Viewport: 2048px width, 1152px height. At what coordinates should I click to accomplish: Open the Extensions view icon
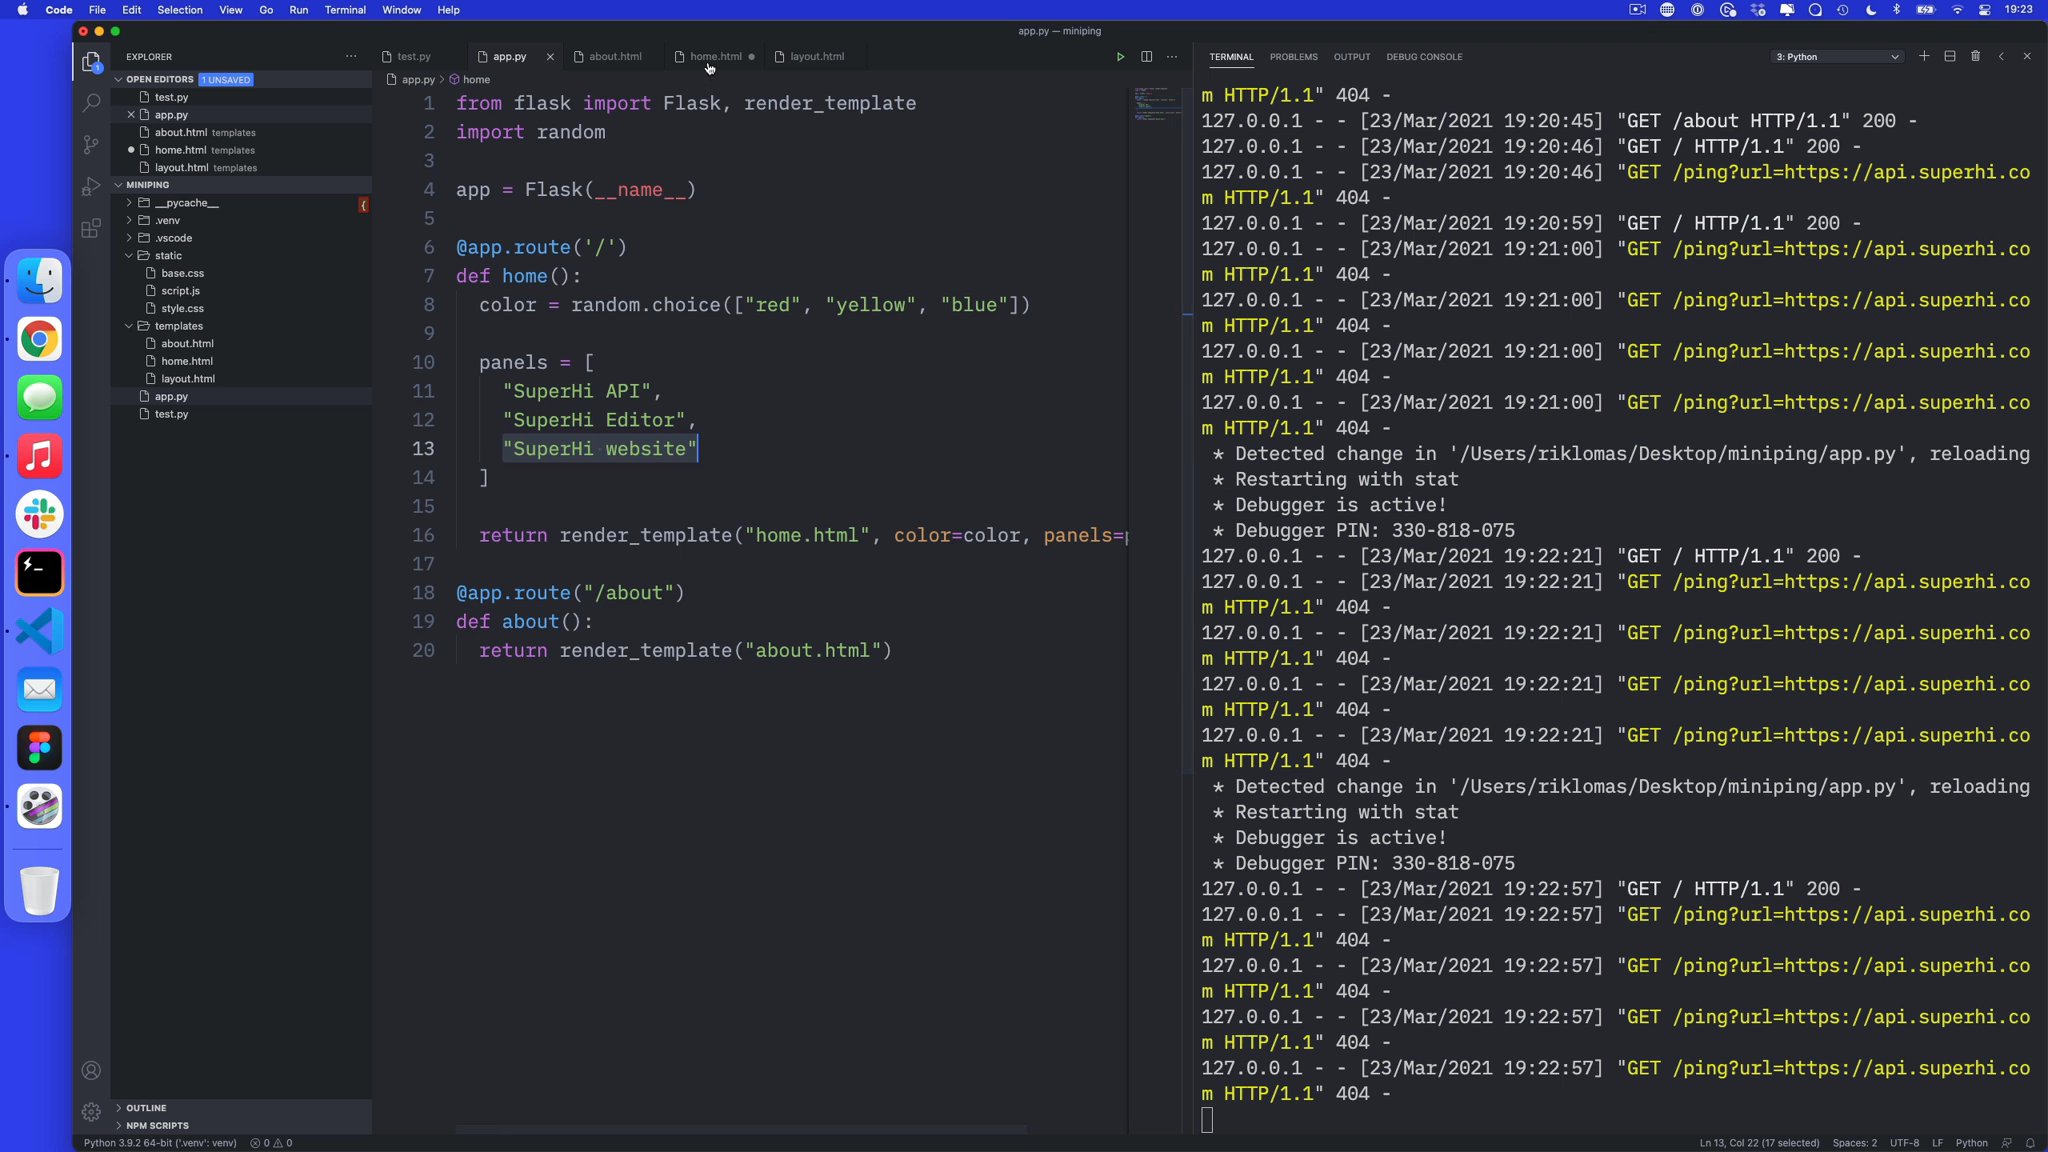pos(91,229)
